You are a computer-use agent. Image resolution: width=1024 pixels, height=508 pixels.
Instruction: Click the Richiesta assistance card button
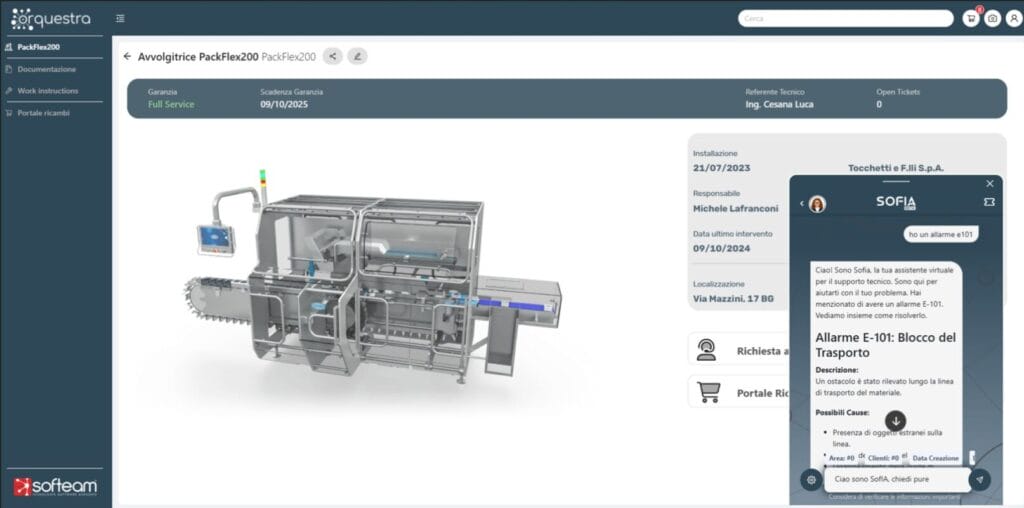point(739,351)
